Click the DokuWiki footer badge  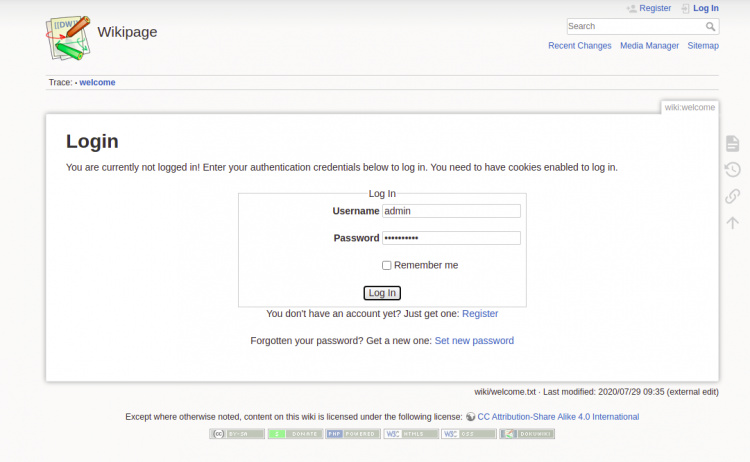[527, 434]
